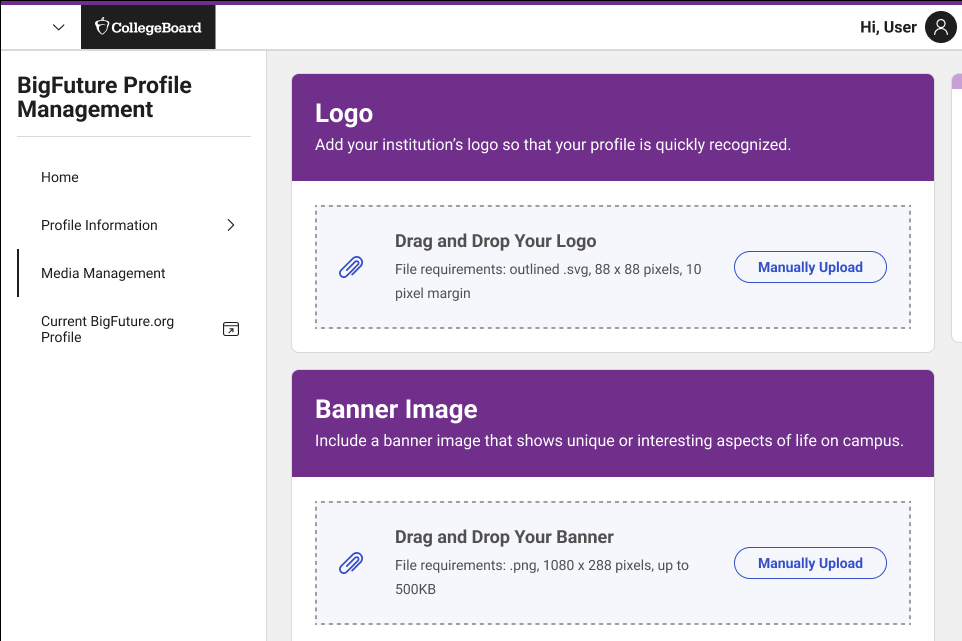Select Media Management in sidebar
Viewport: 962px width, 641px height.
pos(103,273)
